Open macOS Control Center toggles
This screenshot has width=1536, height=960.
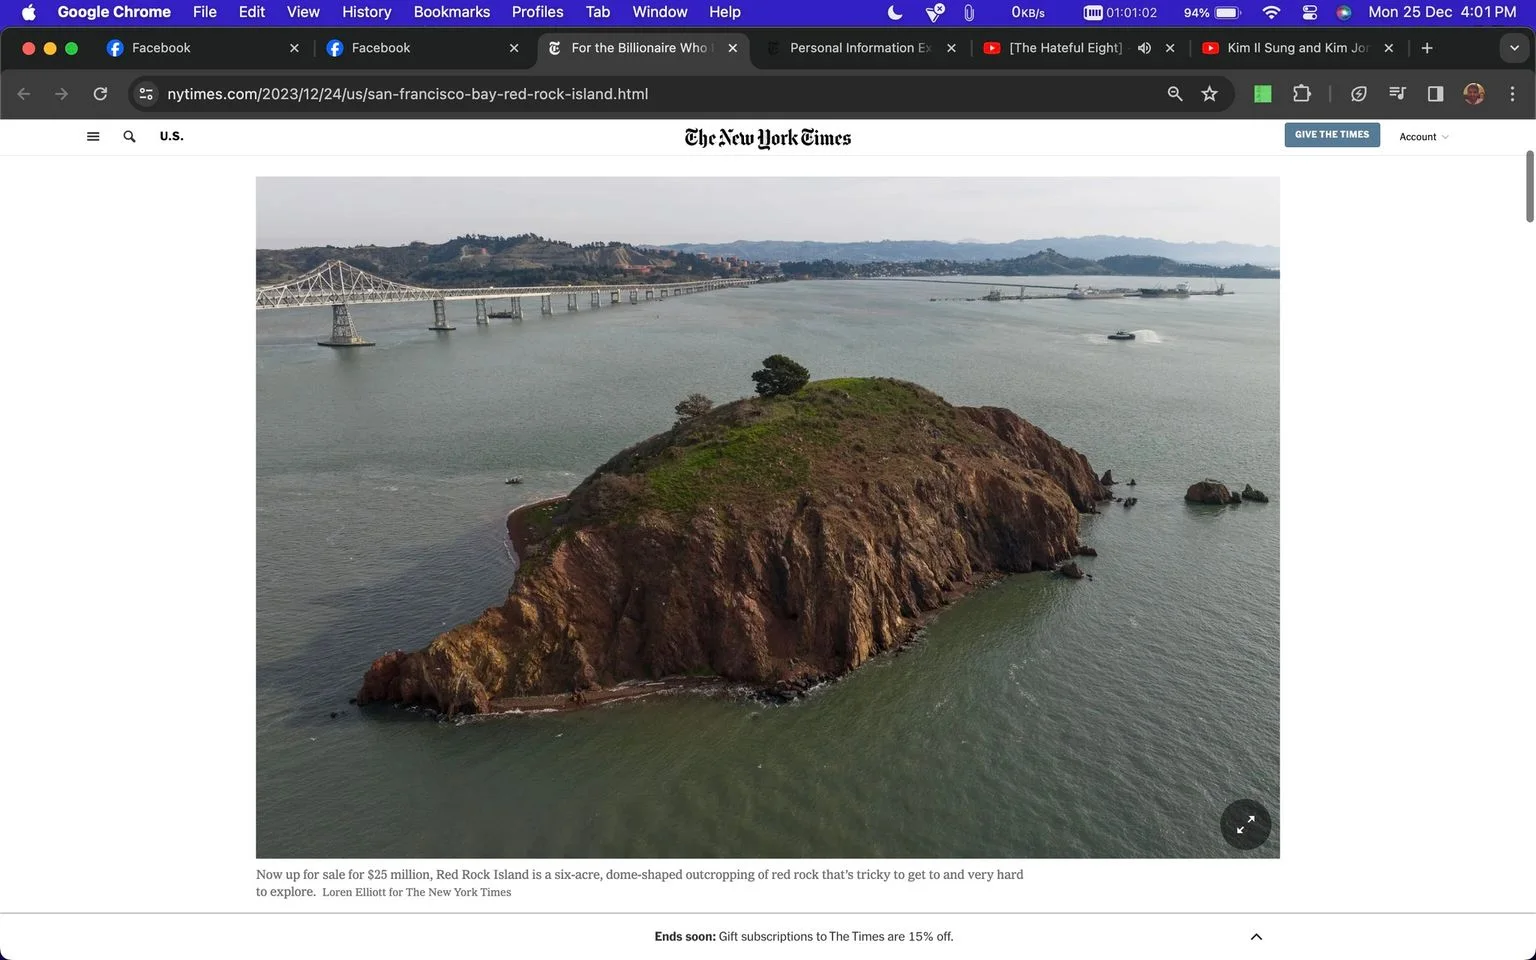[1309, 12]
